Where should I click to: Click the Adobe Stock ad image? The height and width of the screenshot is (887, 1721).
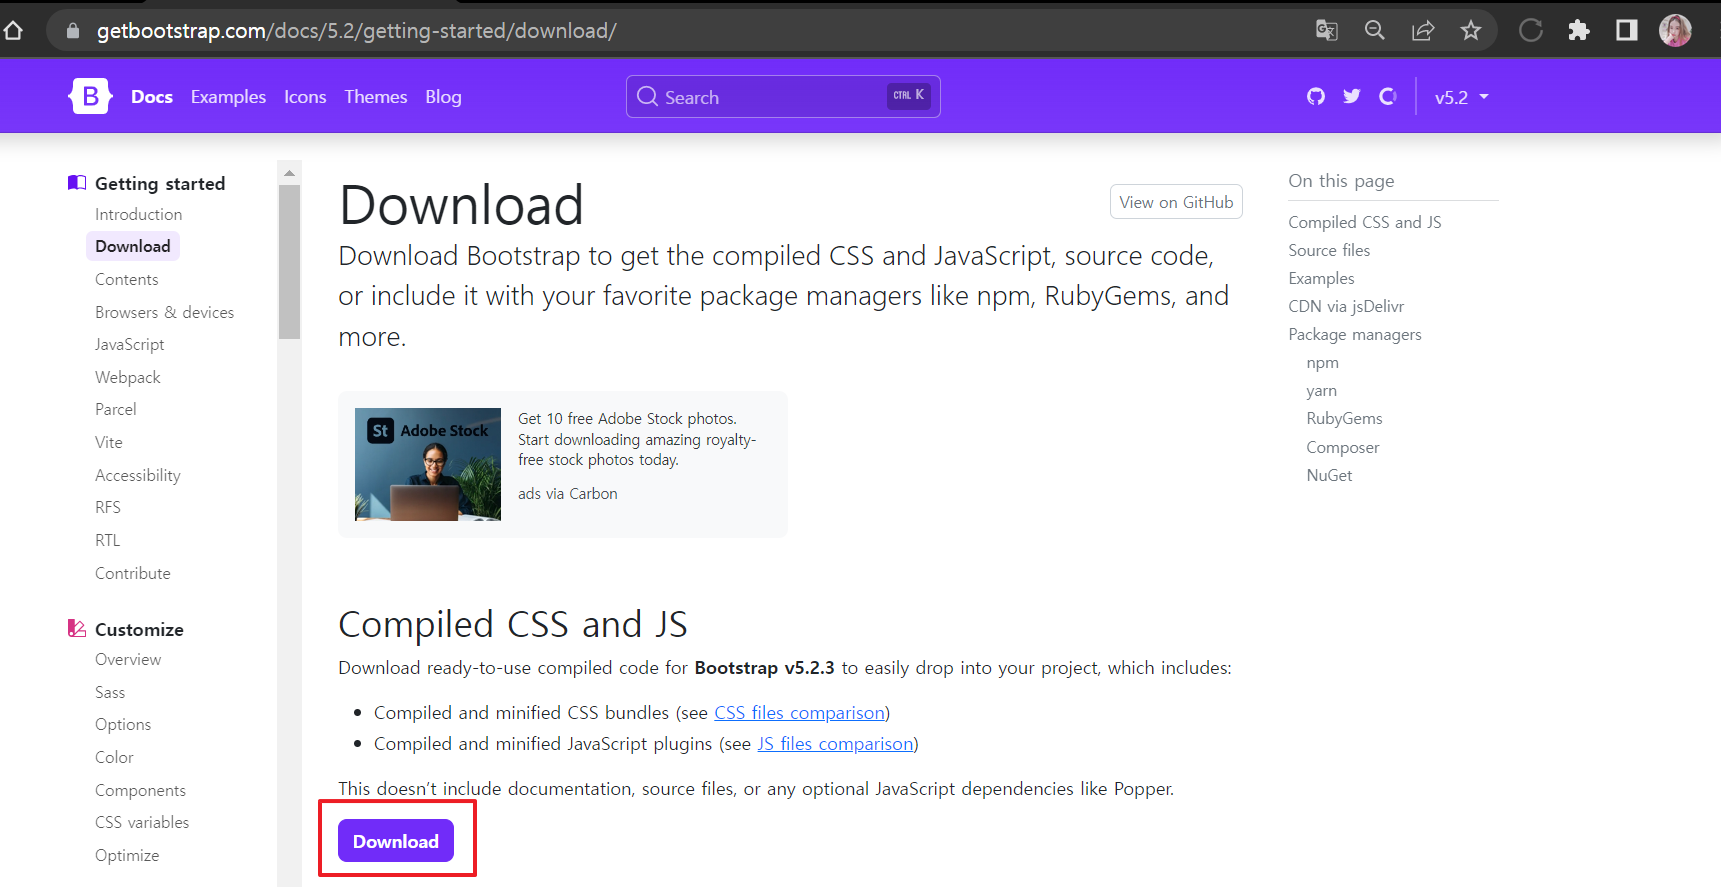[x=428, y=464]
